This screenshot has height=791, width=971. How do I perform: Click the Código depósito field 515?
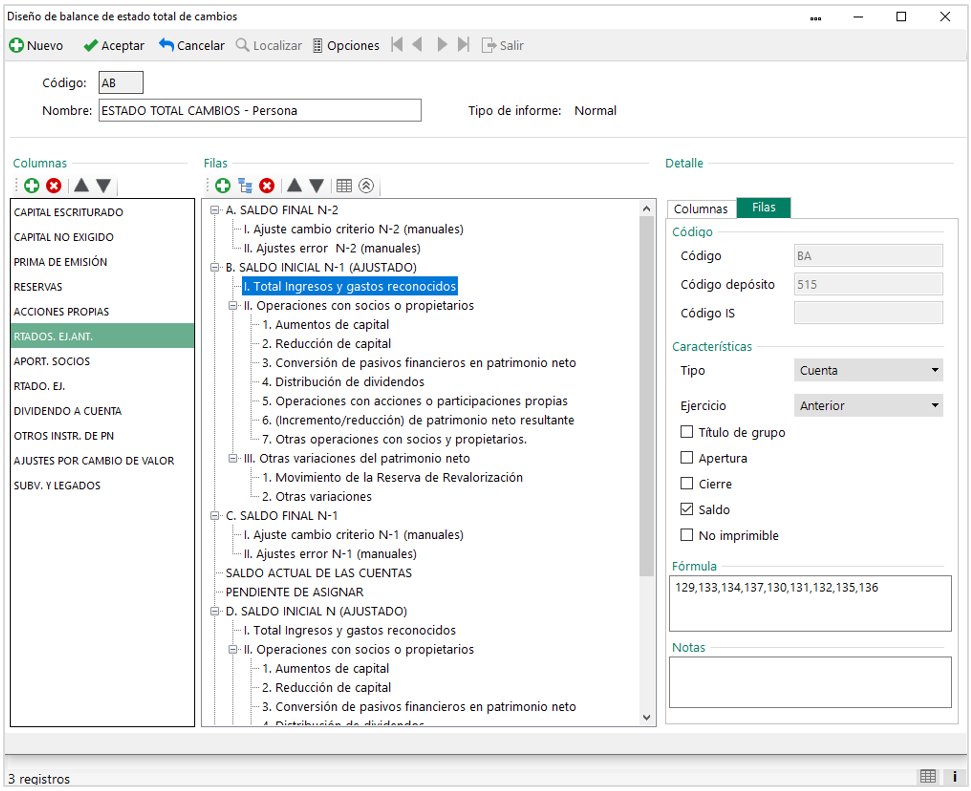(868, 284)
